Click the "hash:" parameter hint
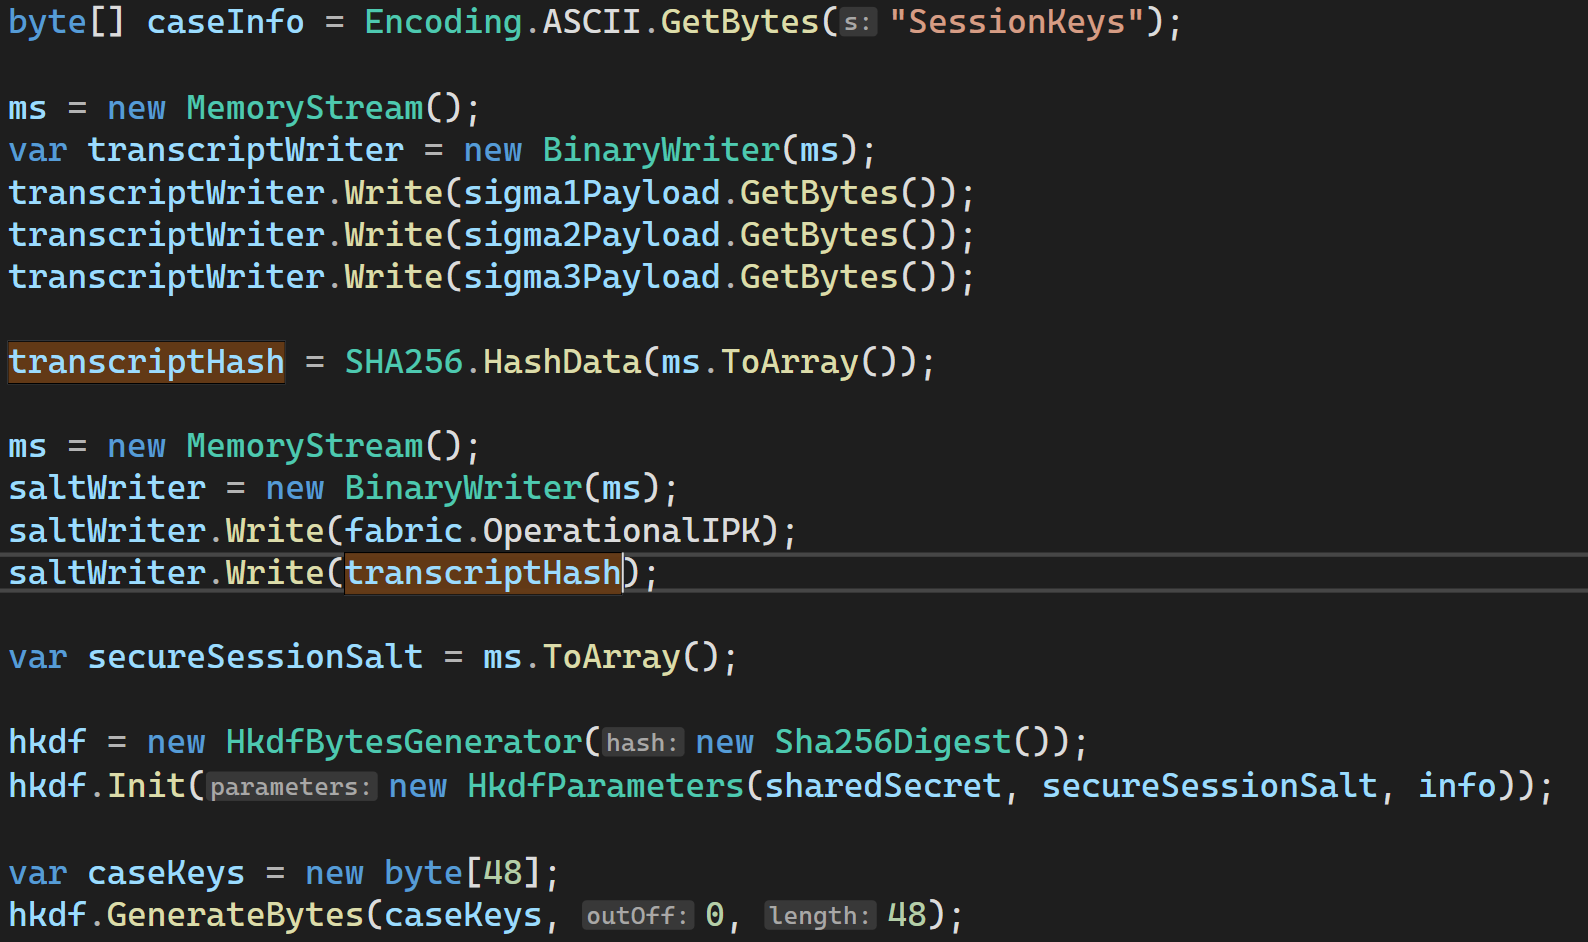The image size is (1588, 942). [643, 743]
